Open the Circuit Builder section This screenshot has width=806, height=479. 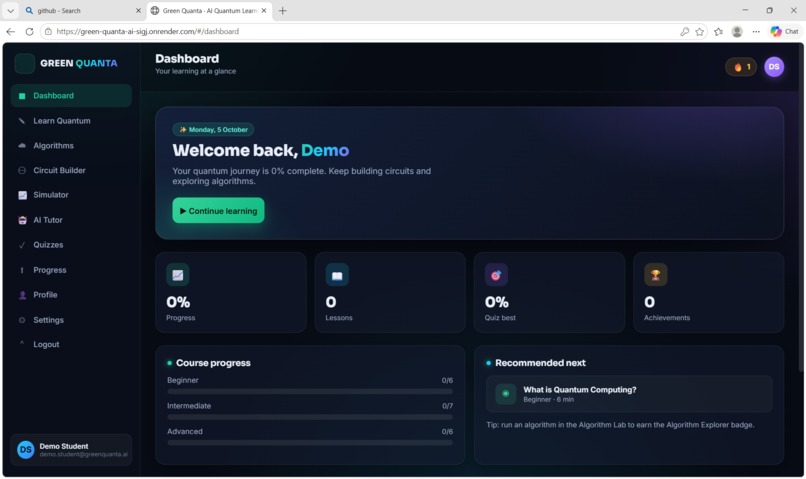[71, 170]
